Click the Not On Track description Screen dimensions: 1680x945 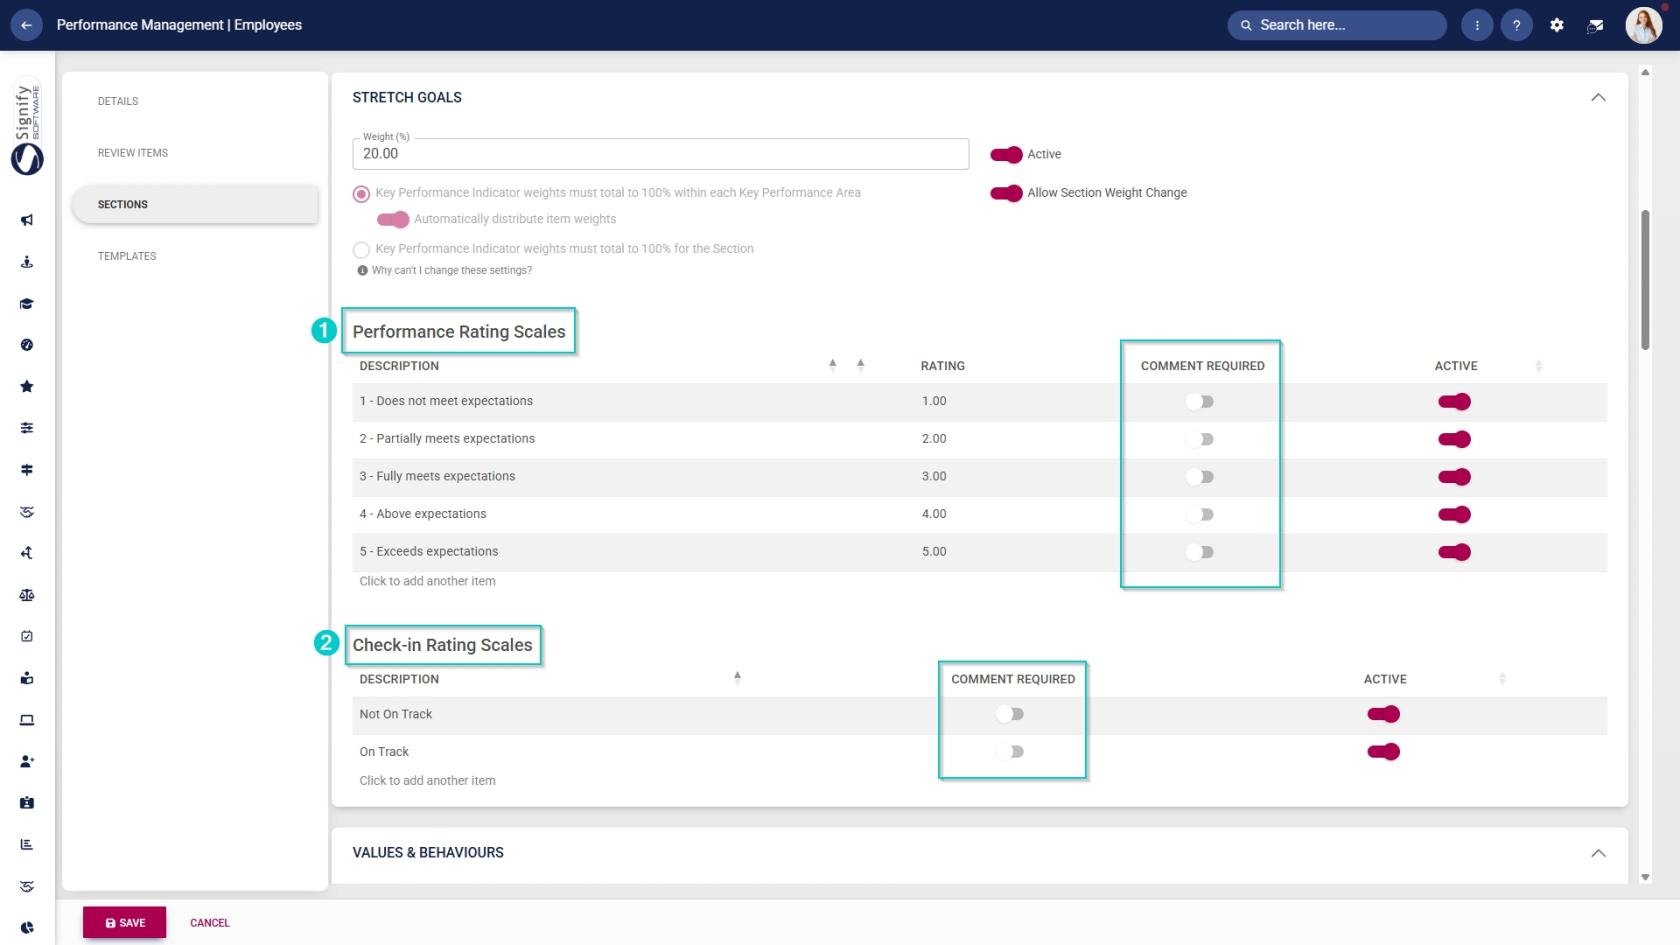(x=396, y=714)
